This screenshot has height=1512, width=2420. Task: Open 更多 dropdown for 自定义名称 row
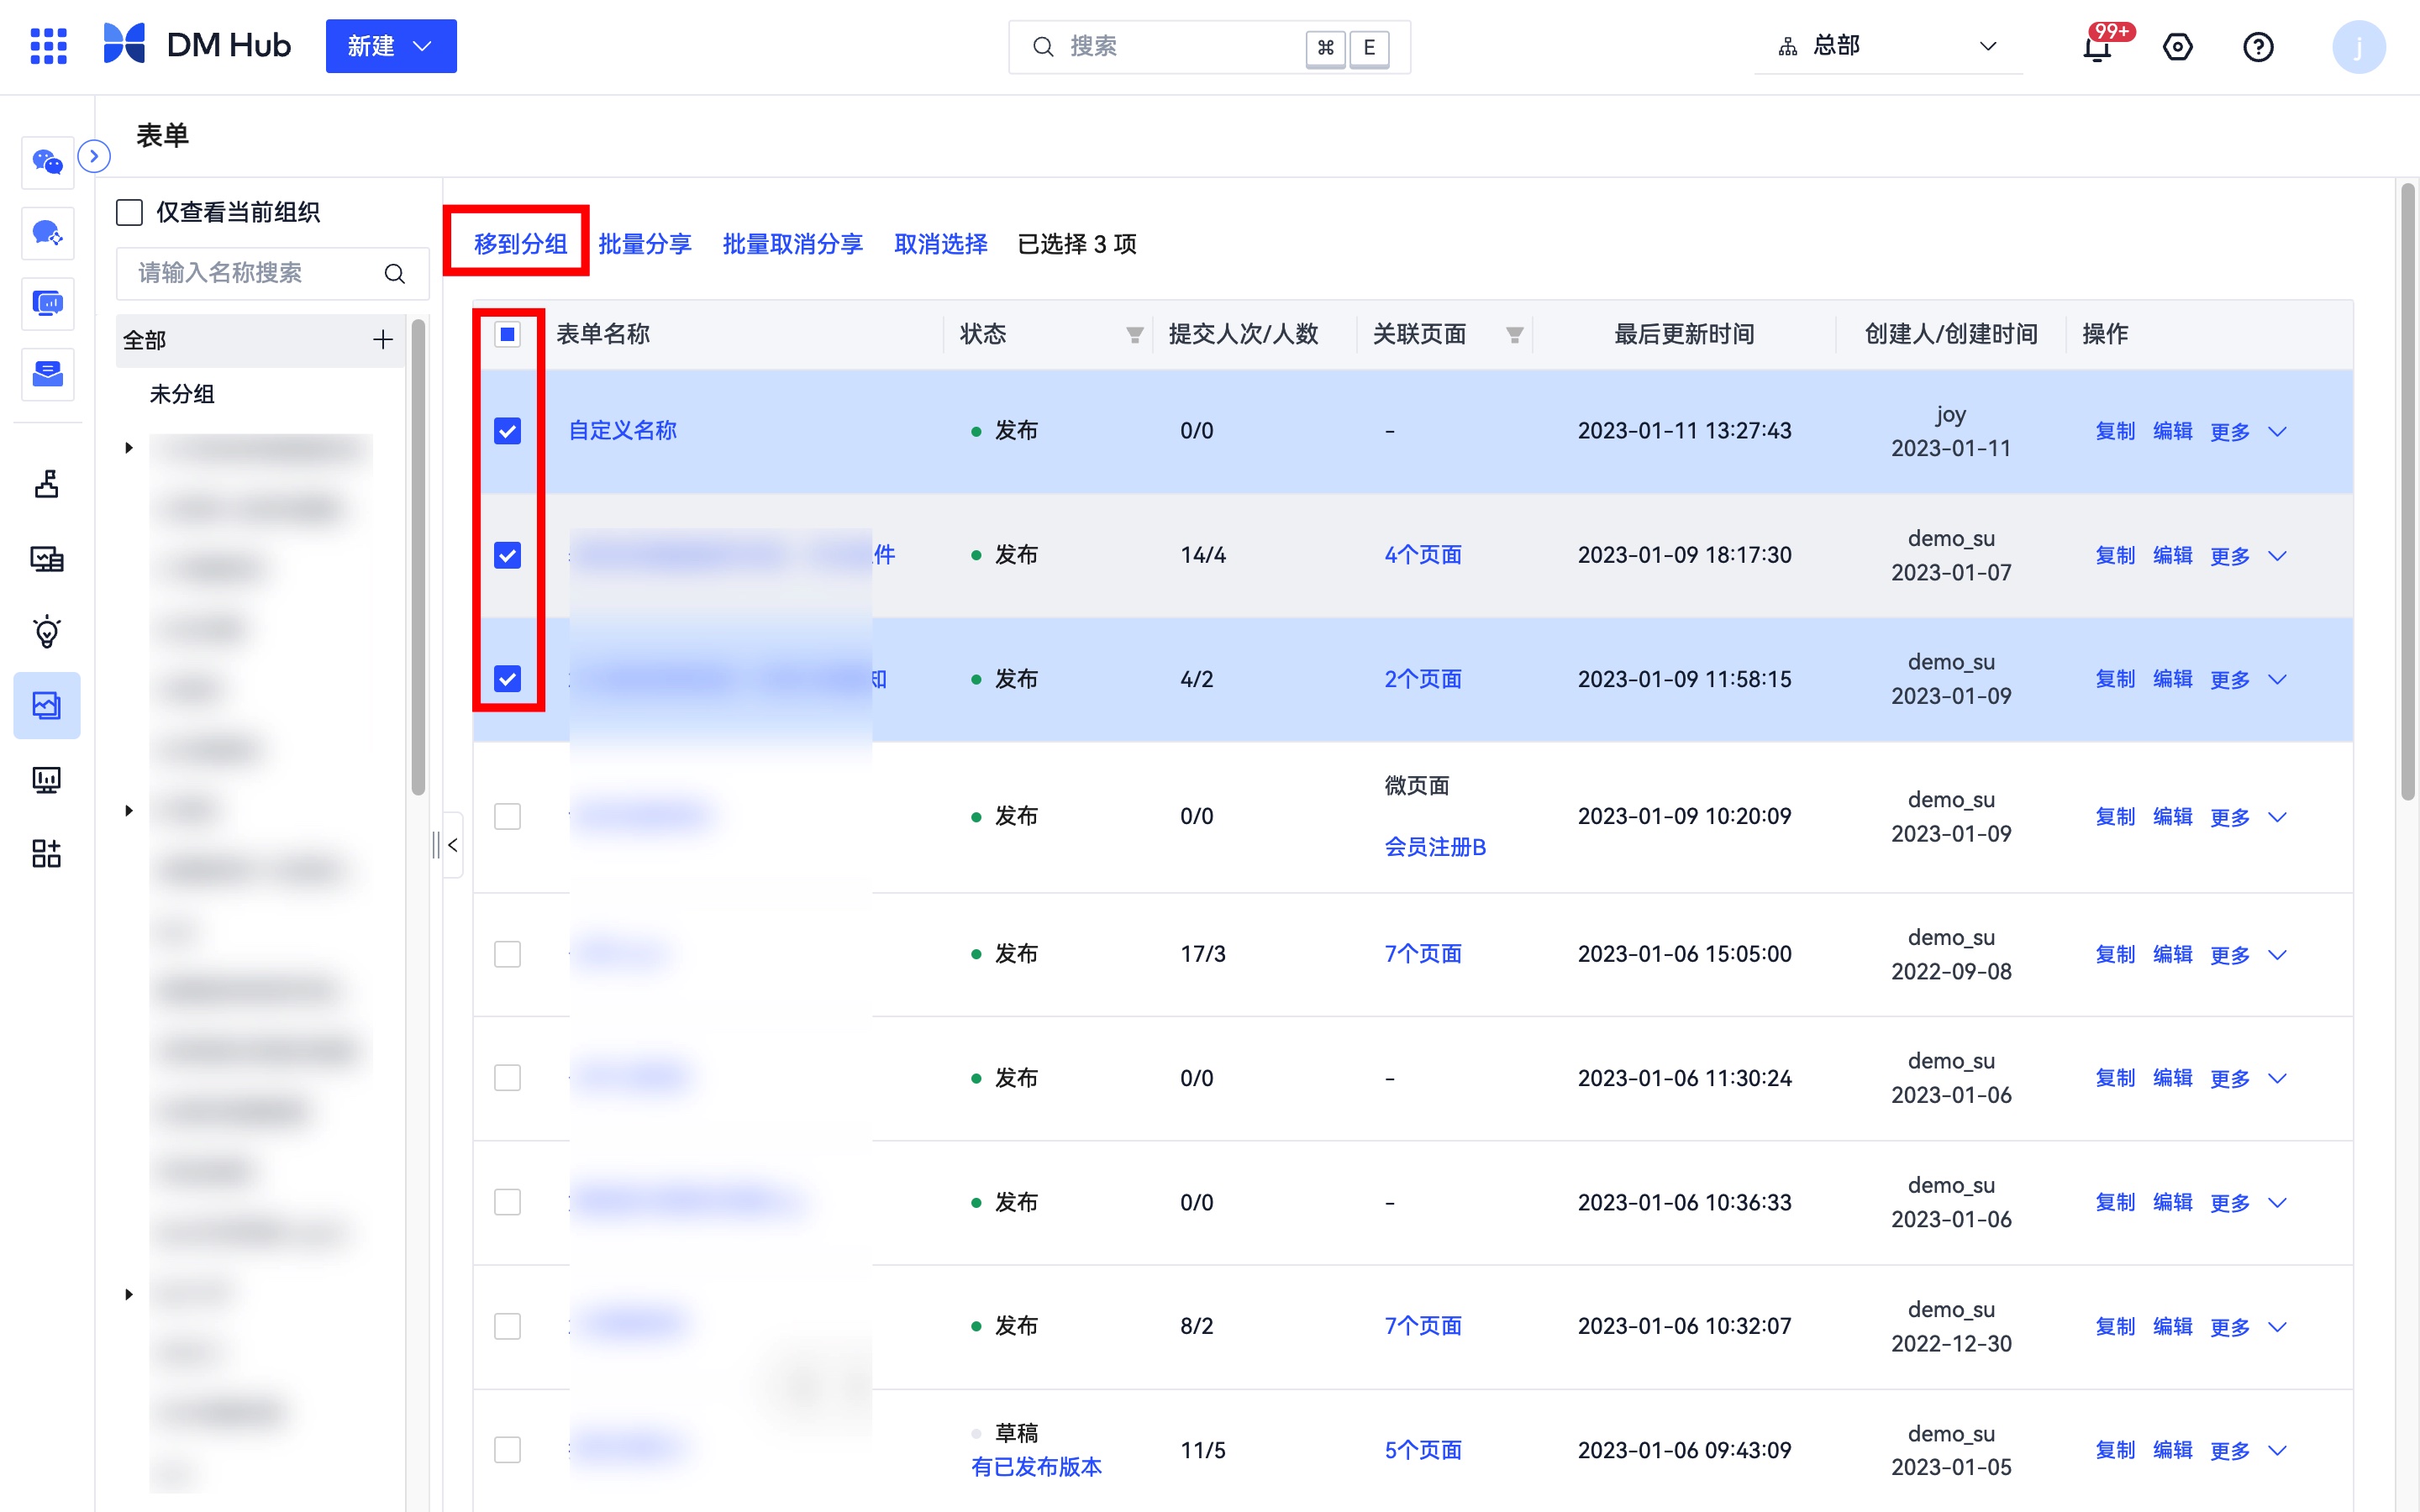pos(2248,431)
